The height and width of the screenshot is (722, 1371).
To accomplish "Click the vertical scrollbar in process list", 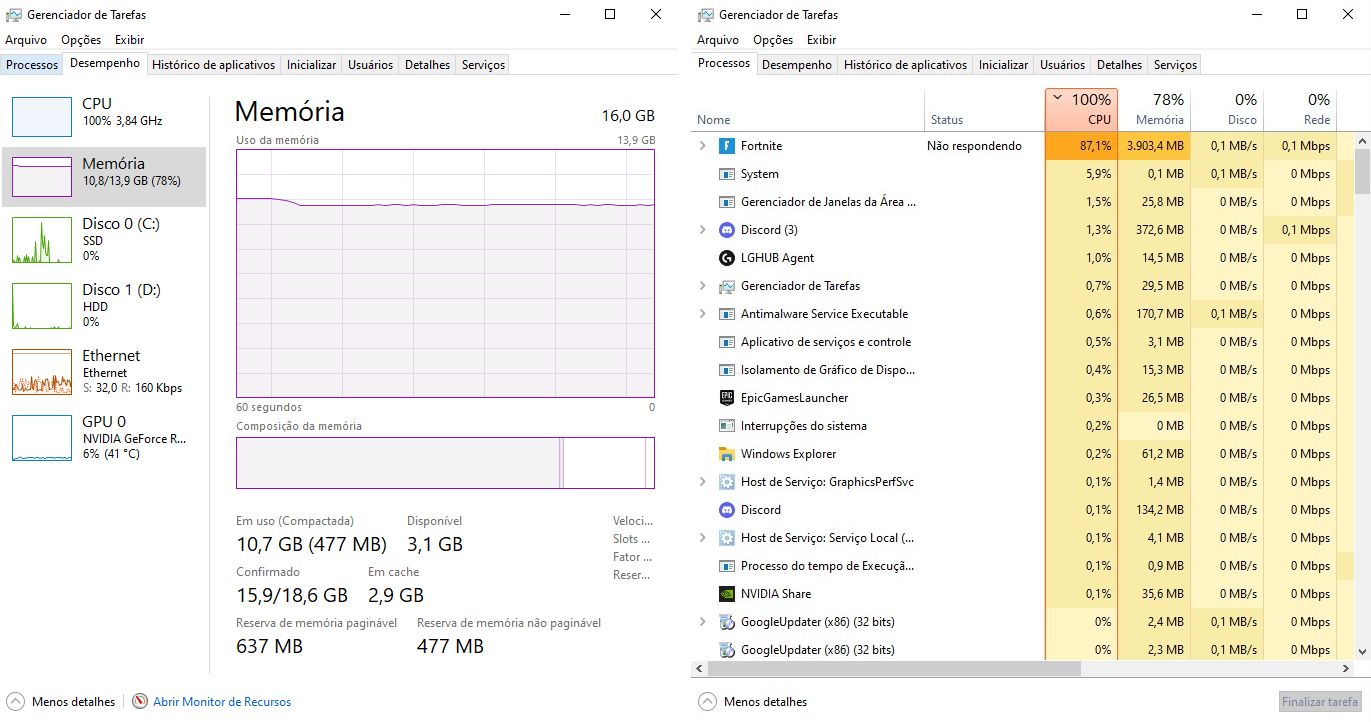I will [1362, 172].
